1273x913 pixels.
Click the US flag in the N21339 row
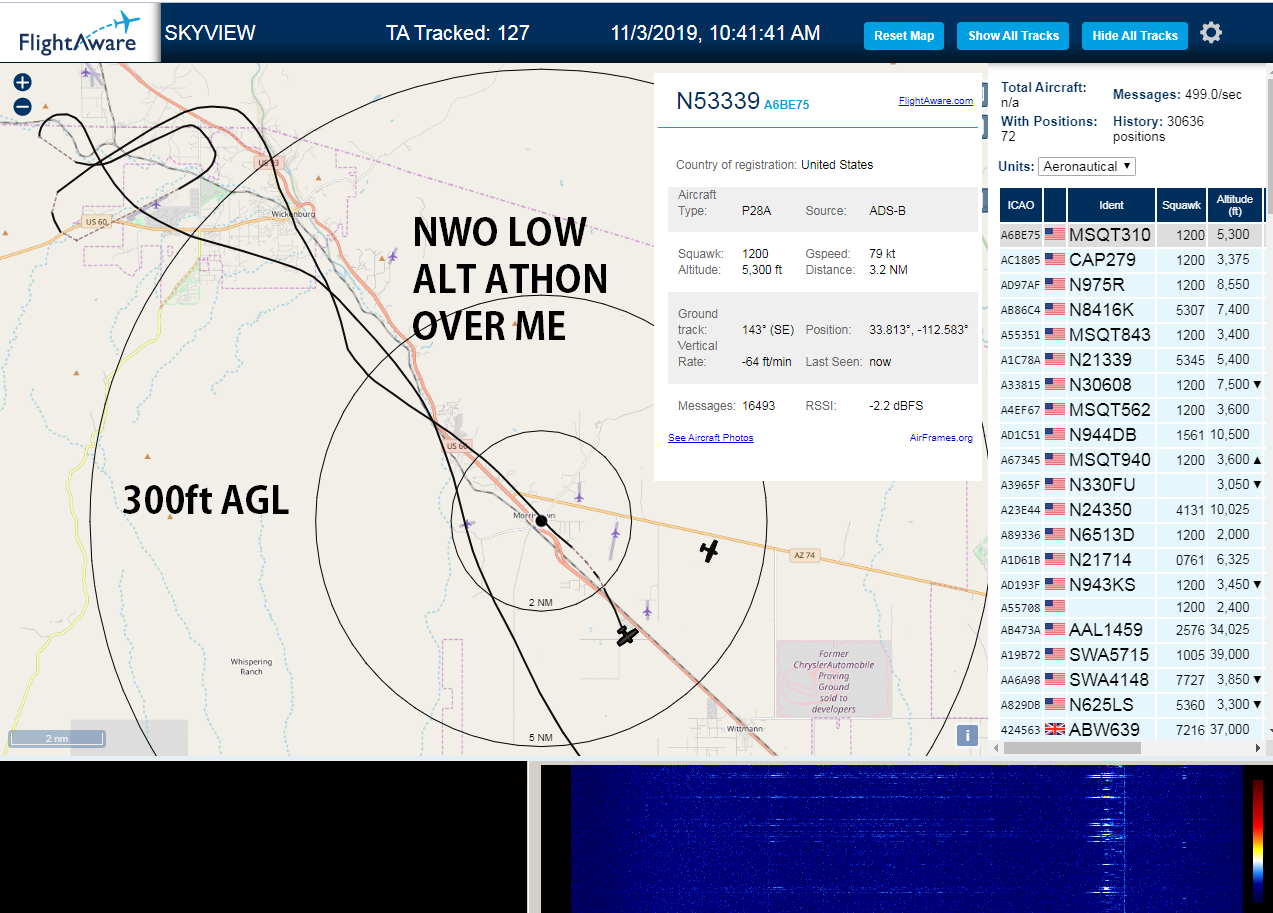coord(1055,360)
